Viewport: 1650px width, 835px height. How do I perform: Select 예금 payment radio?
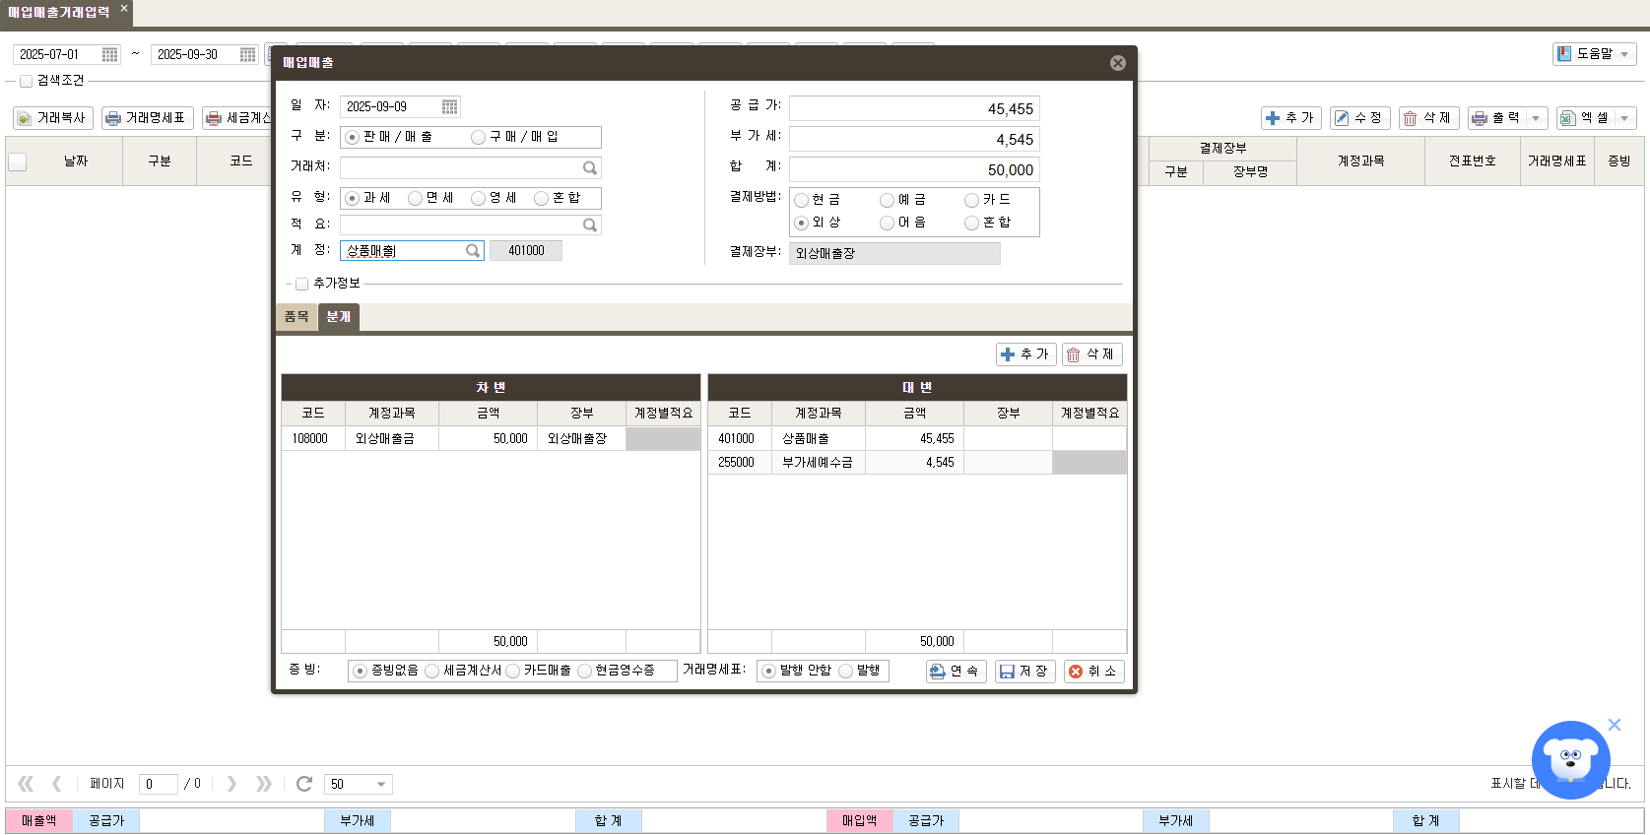[886, 201]
